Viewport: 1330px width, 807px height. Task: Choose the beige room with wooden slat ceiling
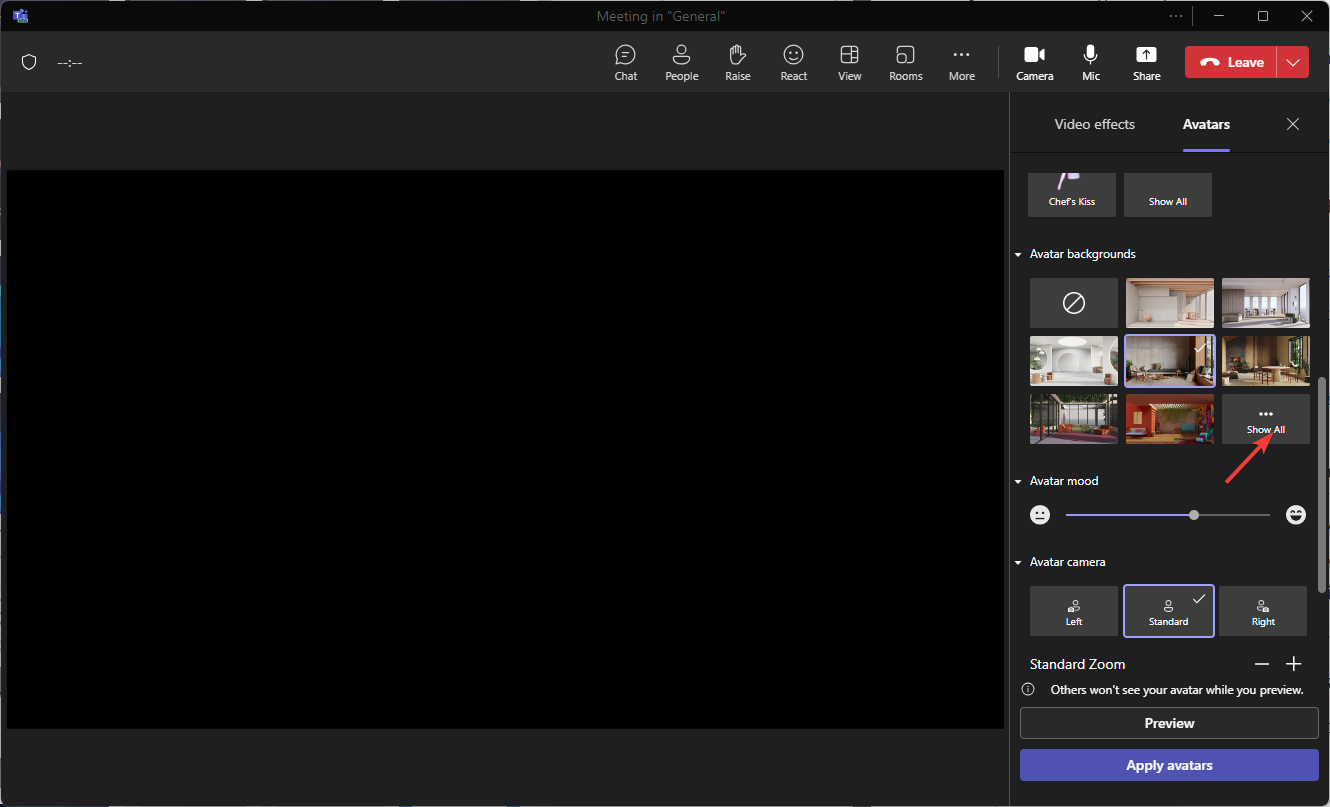pos(1170,303)
